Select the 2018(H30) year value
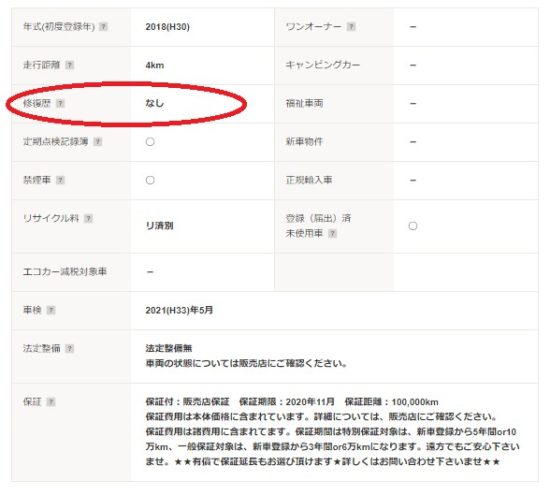 tap(167, 27)
